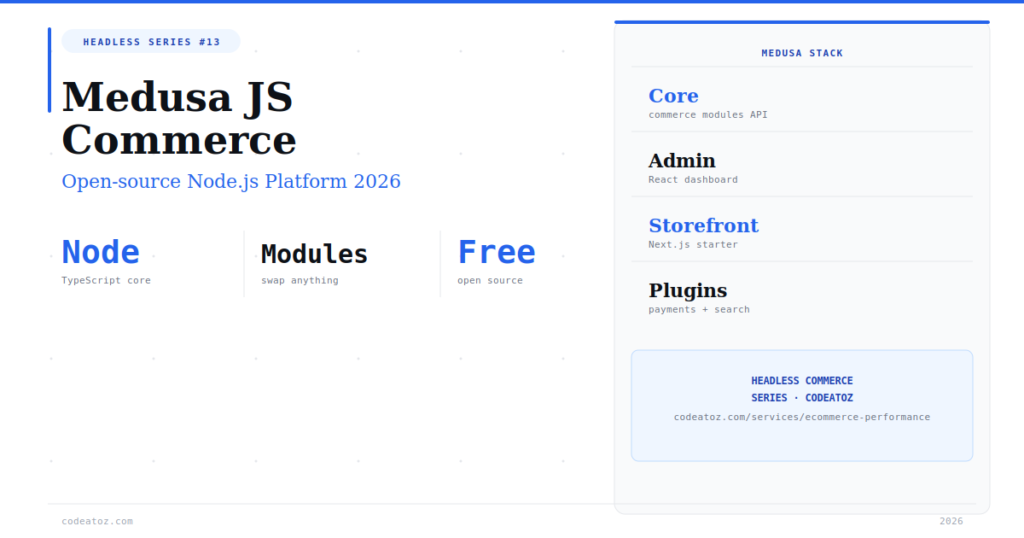
Task: Click the Next.js starter description
Action: 693,244
